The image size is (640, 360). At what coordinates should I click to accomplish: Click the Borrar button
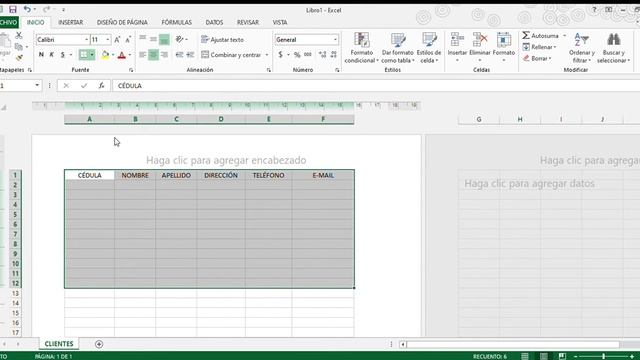coord(537,58)
